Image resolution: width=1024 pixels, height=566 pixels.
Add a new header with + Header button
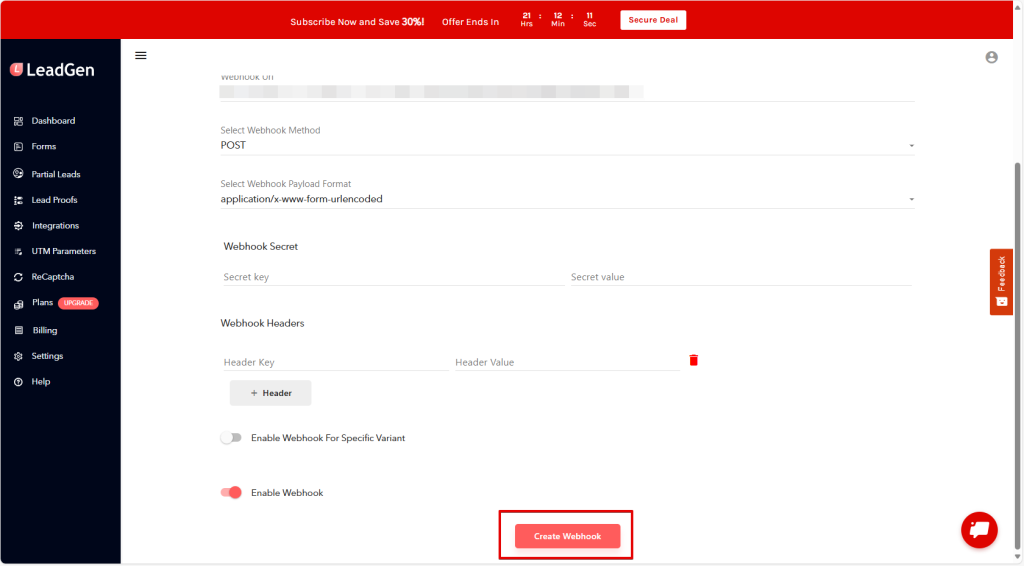(270, 393)
